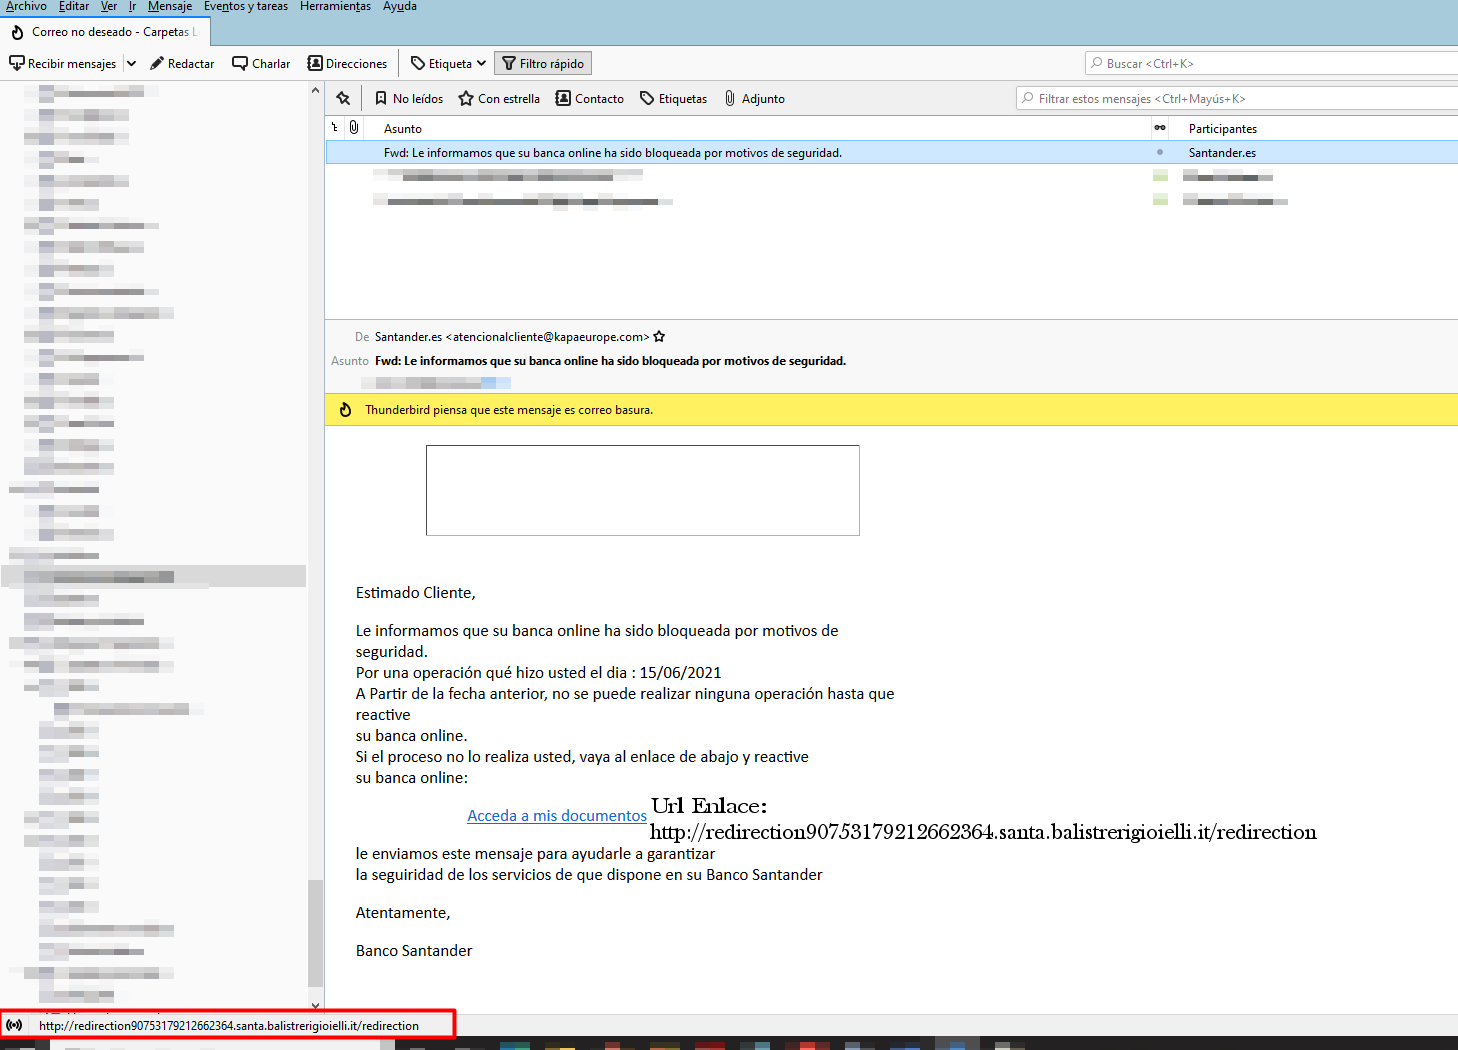This screenshot has width=1458, height=1050.
Task: Open the Herramientas menu
Action: click(335, 6)
